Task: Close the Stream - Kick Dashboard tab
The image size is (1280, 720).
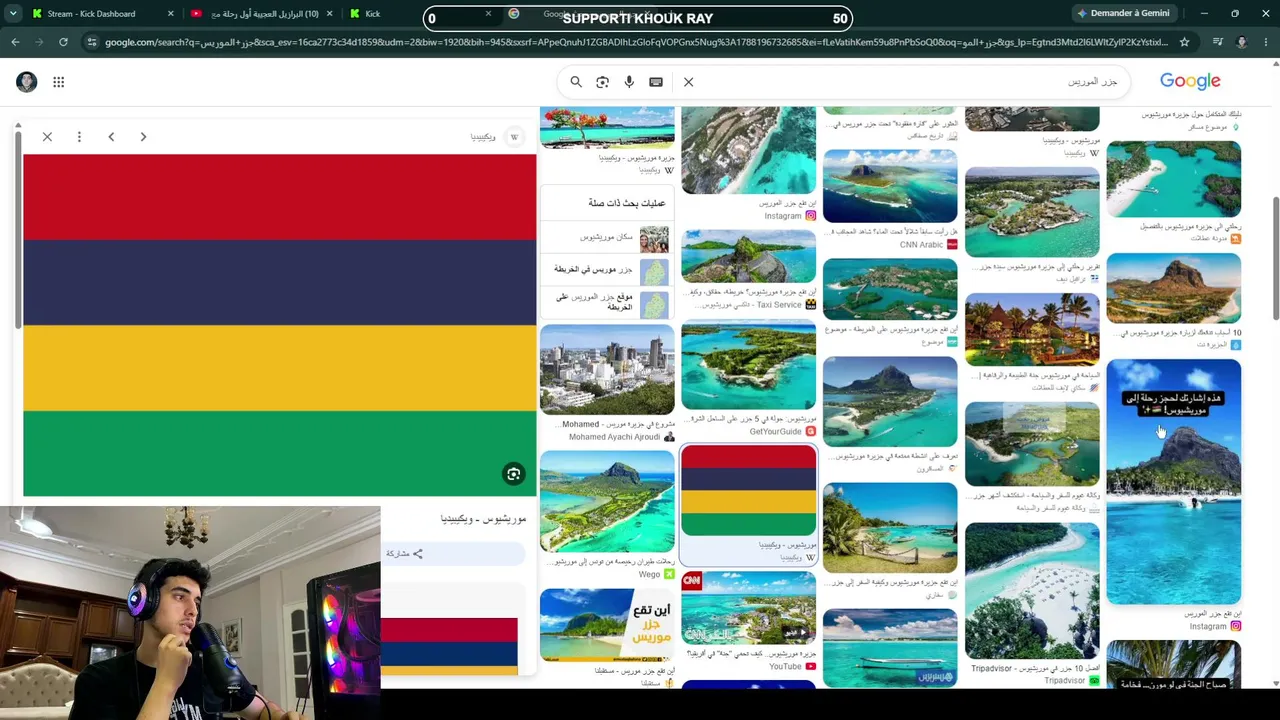Action: click(170, 14)
